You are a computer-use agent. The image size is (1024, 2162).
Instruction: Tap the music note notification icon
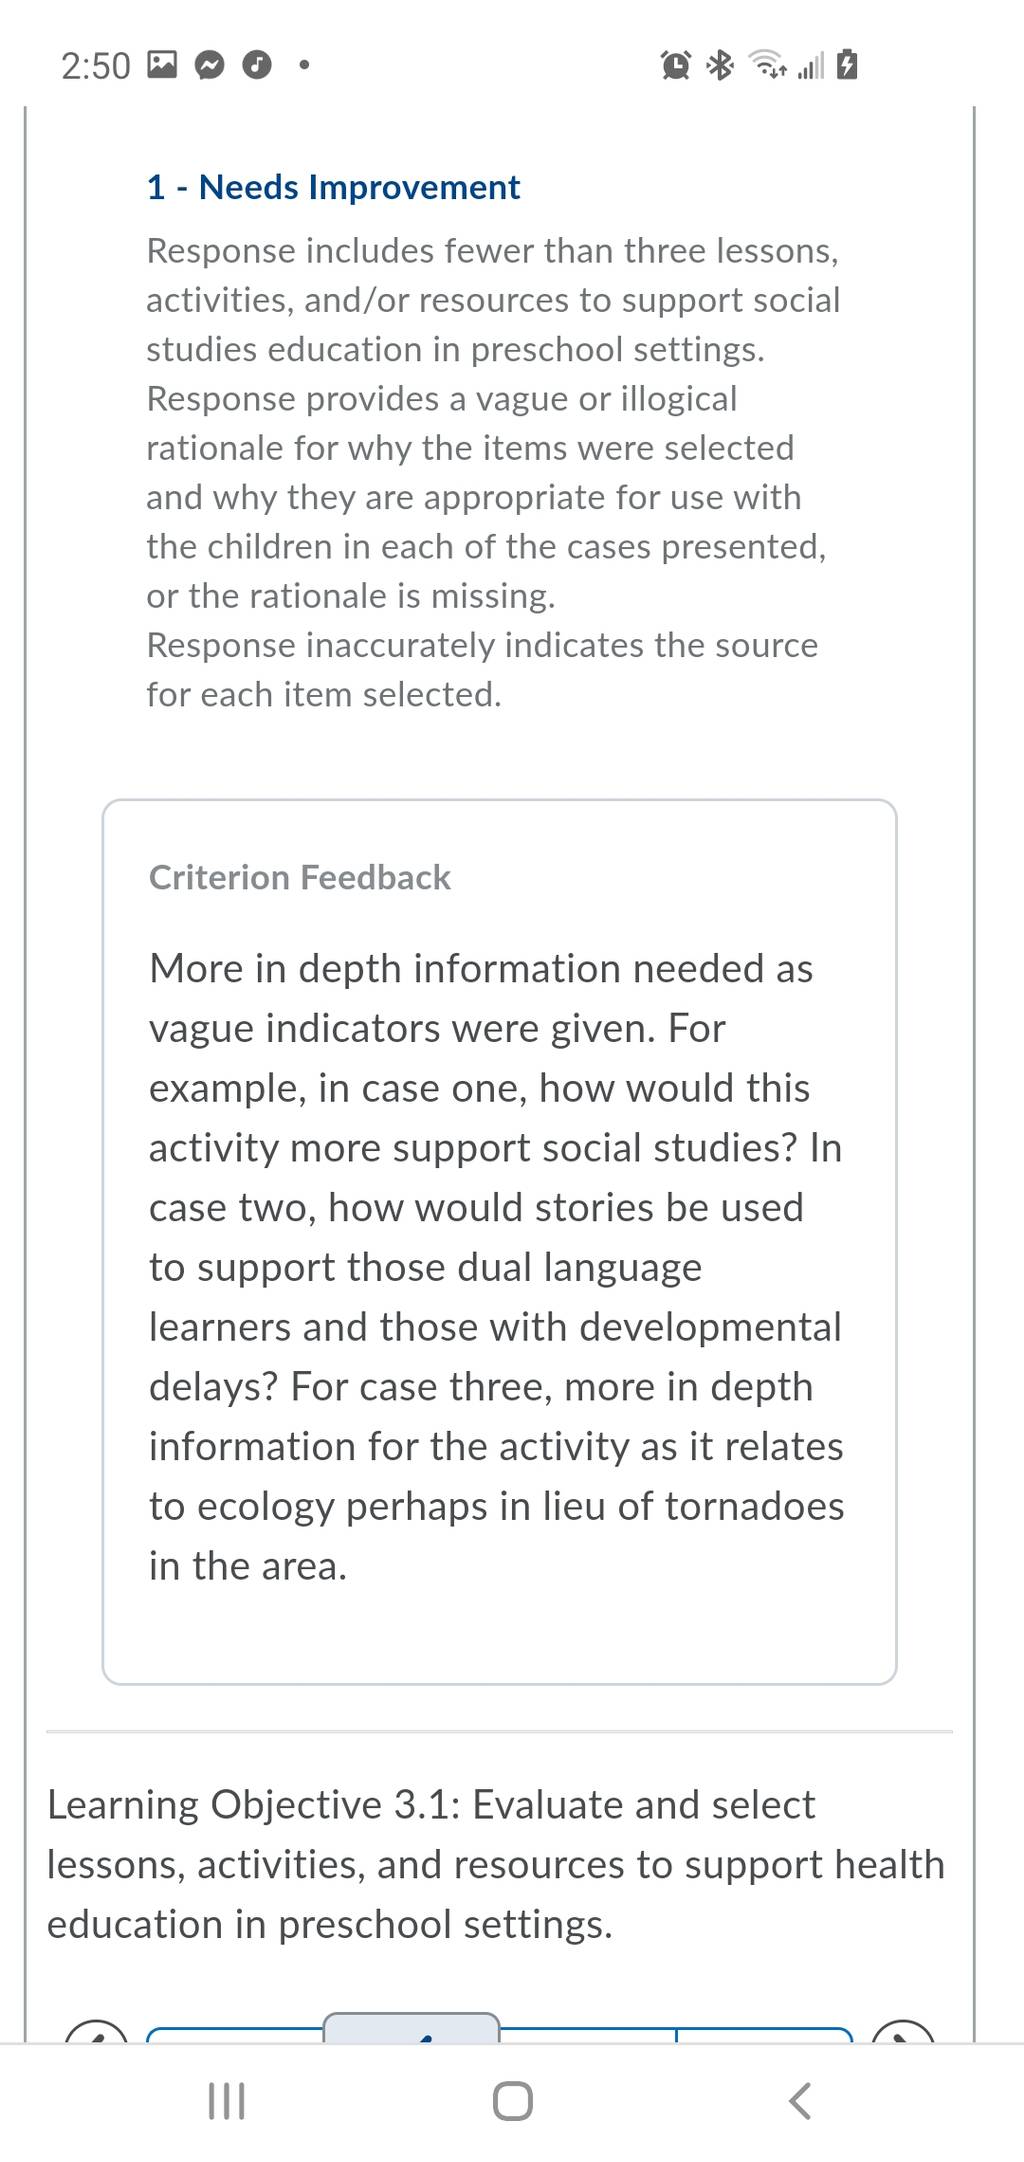[x=257, y=66]
